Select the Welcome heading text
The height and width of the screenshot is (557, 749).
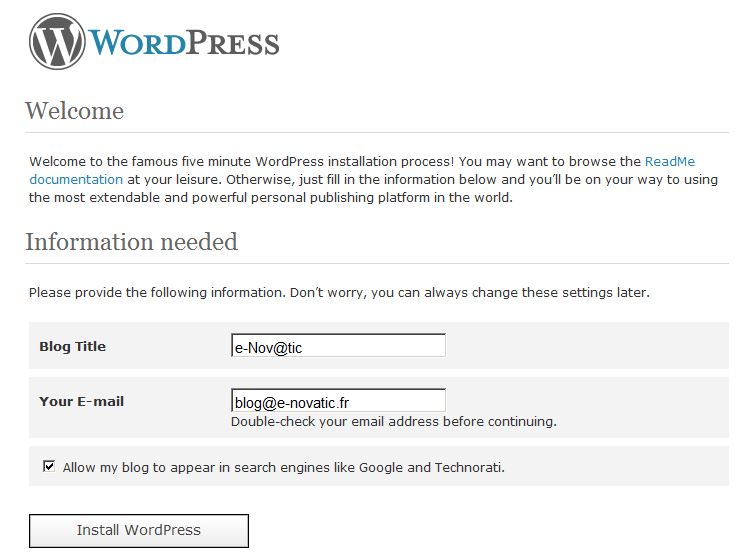pyautogui.click(x=75, y=111)
